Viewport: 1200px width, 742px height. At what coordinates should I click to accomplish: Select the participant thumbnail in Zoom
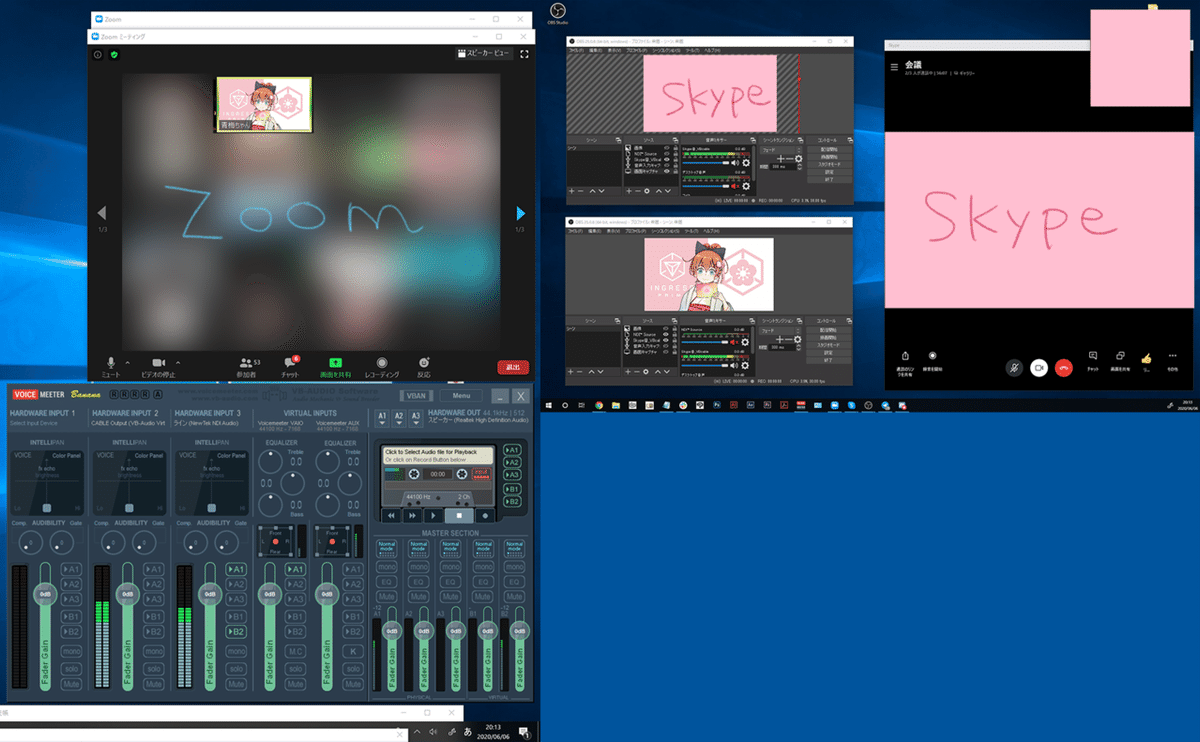(264, 105)
